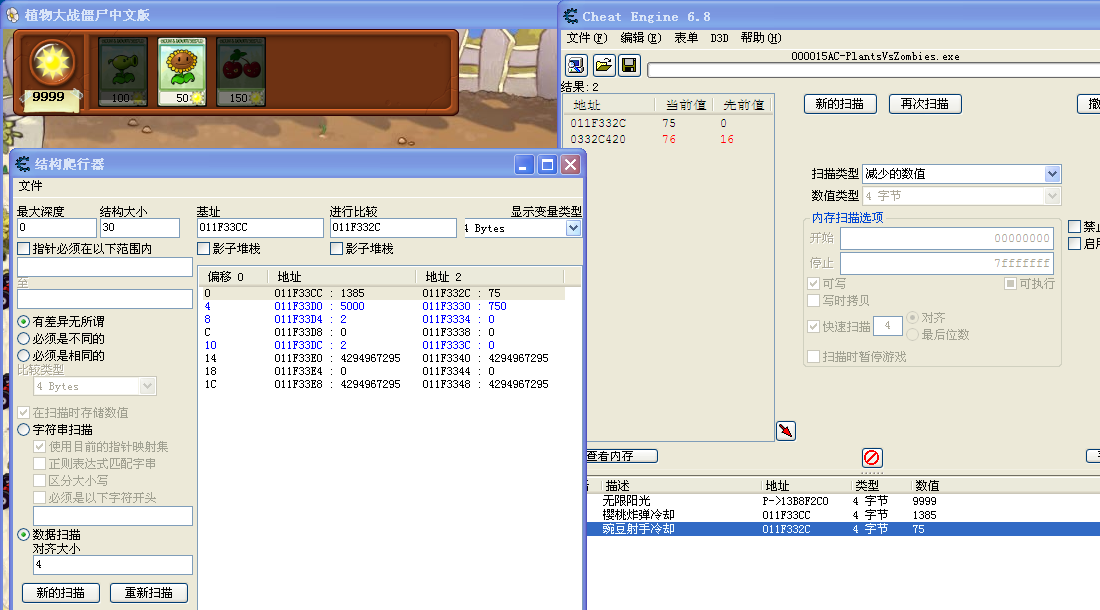Click 偏移 0 column header

(233, 277)
